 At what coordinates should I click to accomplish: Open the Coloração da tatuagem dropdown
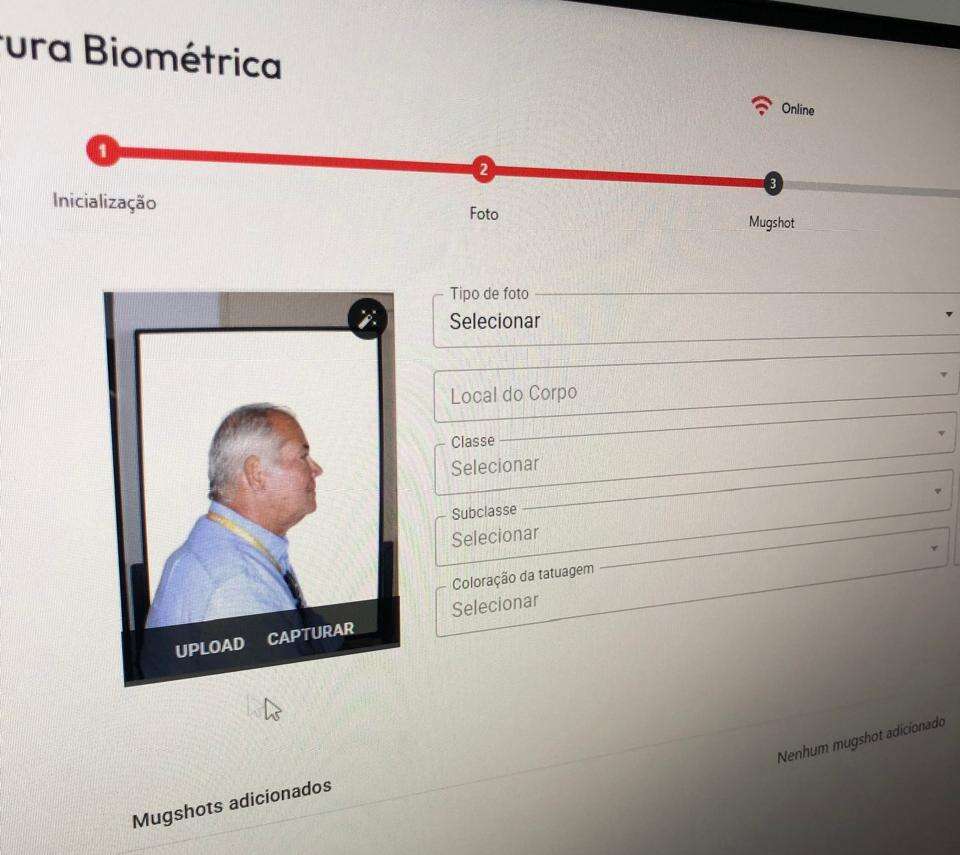coord(691,585)
